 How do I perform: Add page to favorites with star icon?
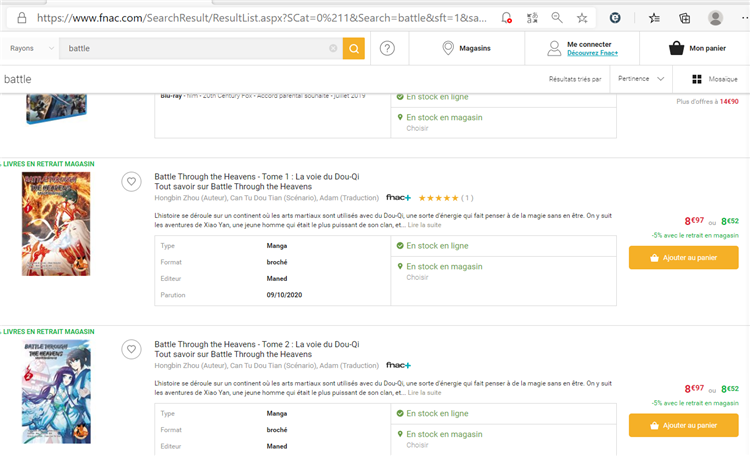click(x=582, y=18)
